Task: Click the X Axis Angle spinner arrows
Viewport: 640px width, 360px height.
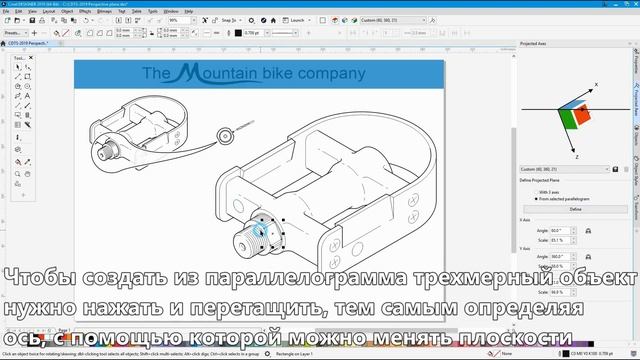Action: tap(573, 231)
